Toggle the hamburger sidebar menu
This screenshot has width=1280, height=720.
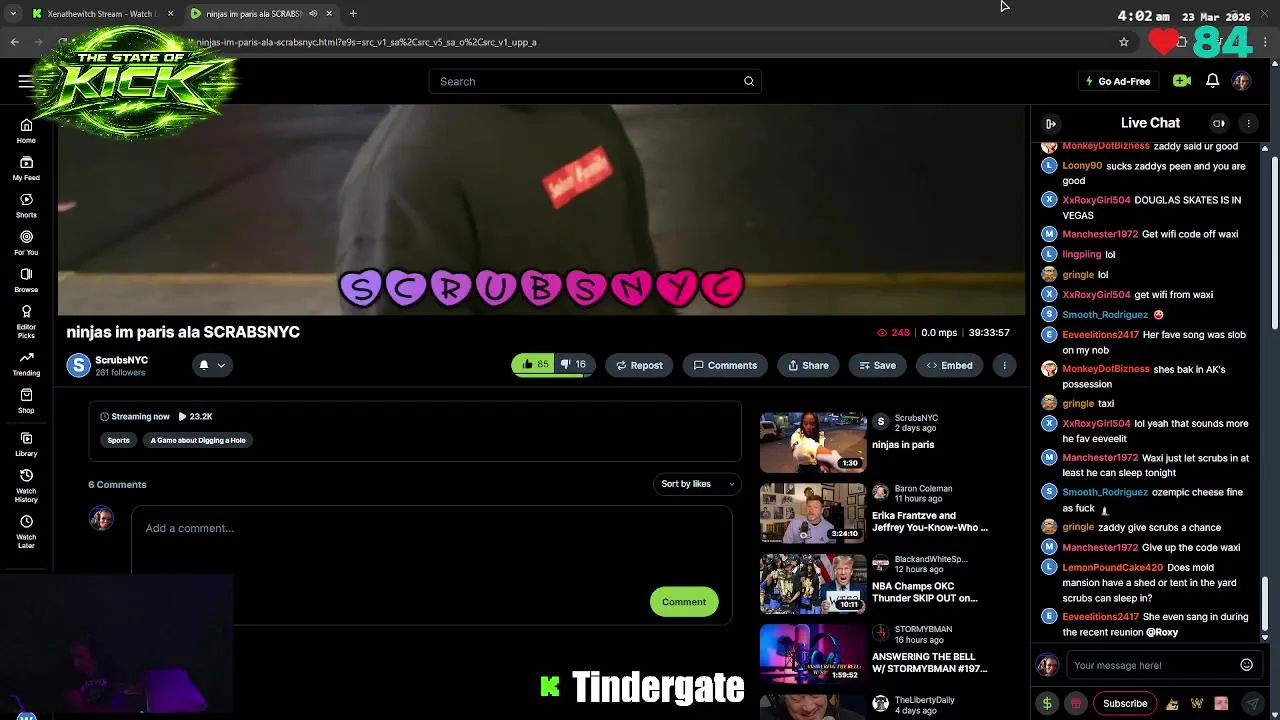click(x=25, y=81)
